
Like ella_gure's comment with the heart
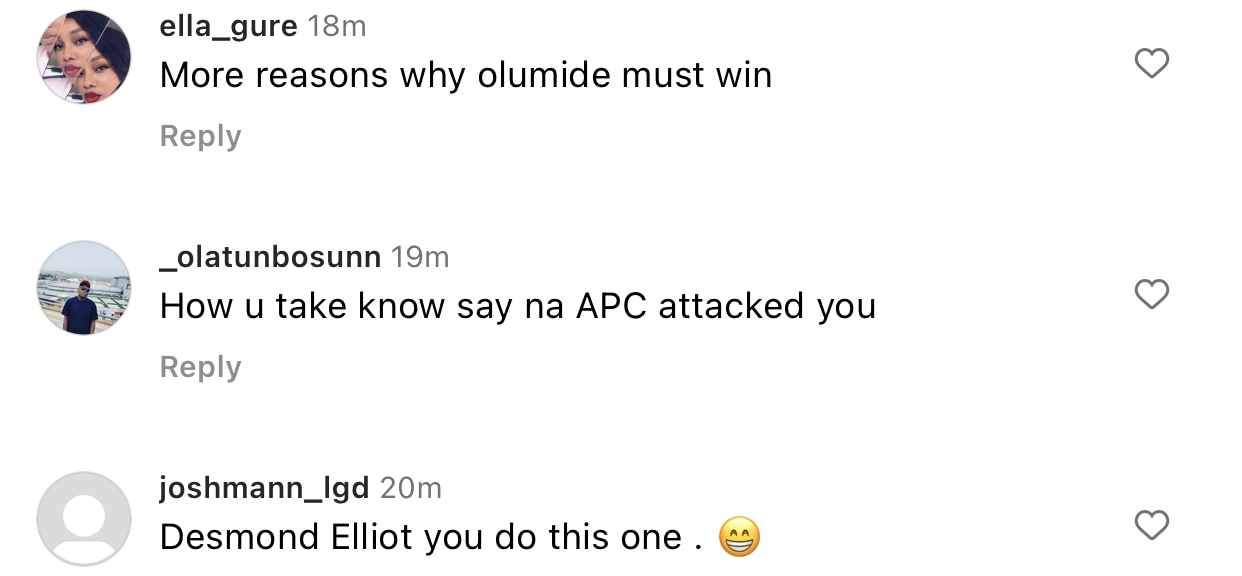[x=1152, y=64]
